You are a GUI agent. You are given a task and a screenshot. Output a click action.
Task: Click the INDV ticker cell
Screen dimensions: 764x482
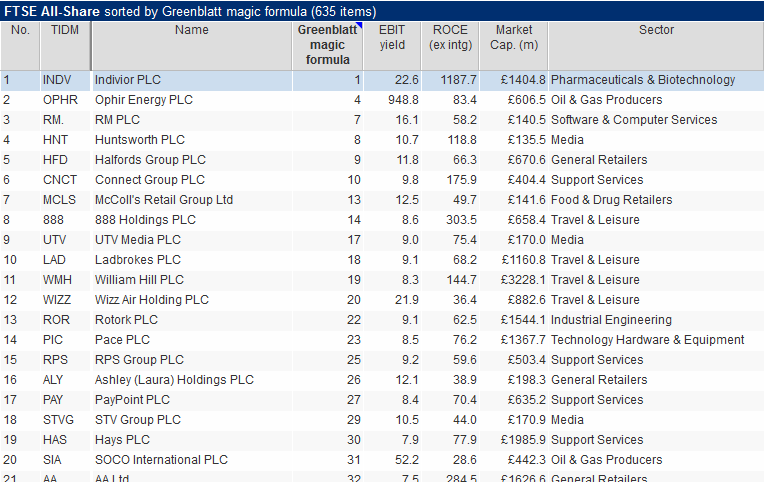coord(57,80)
